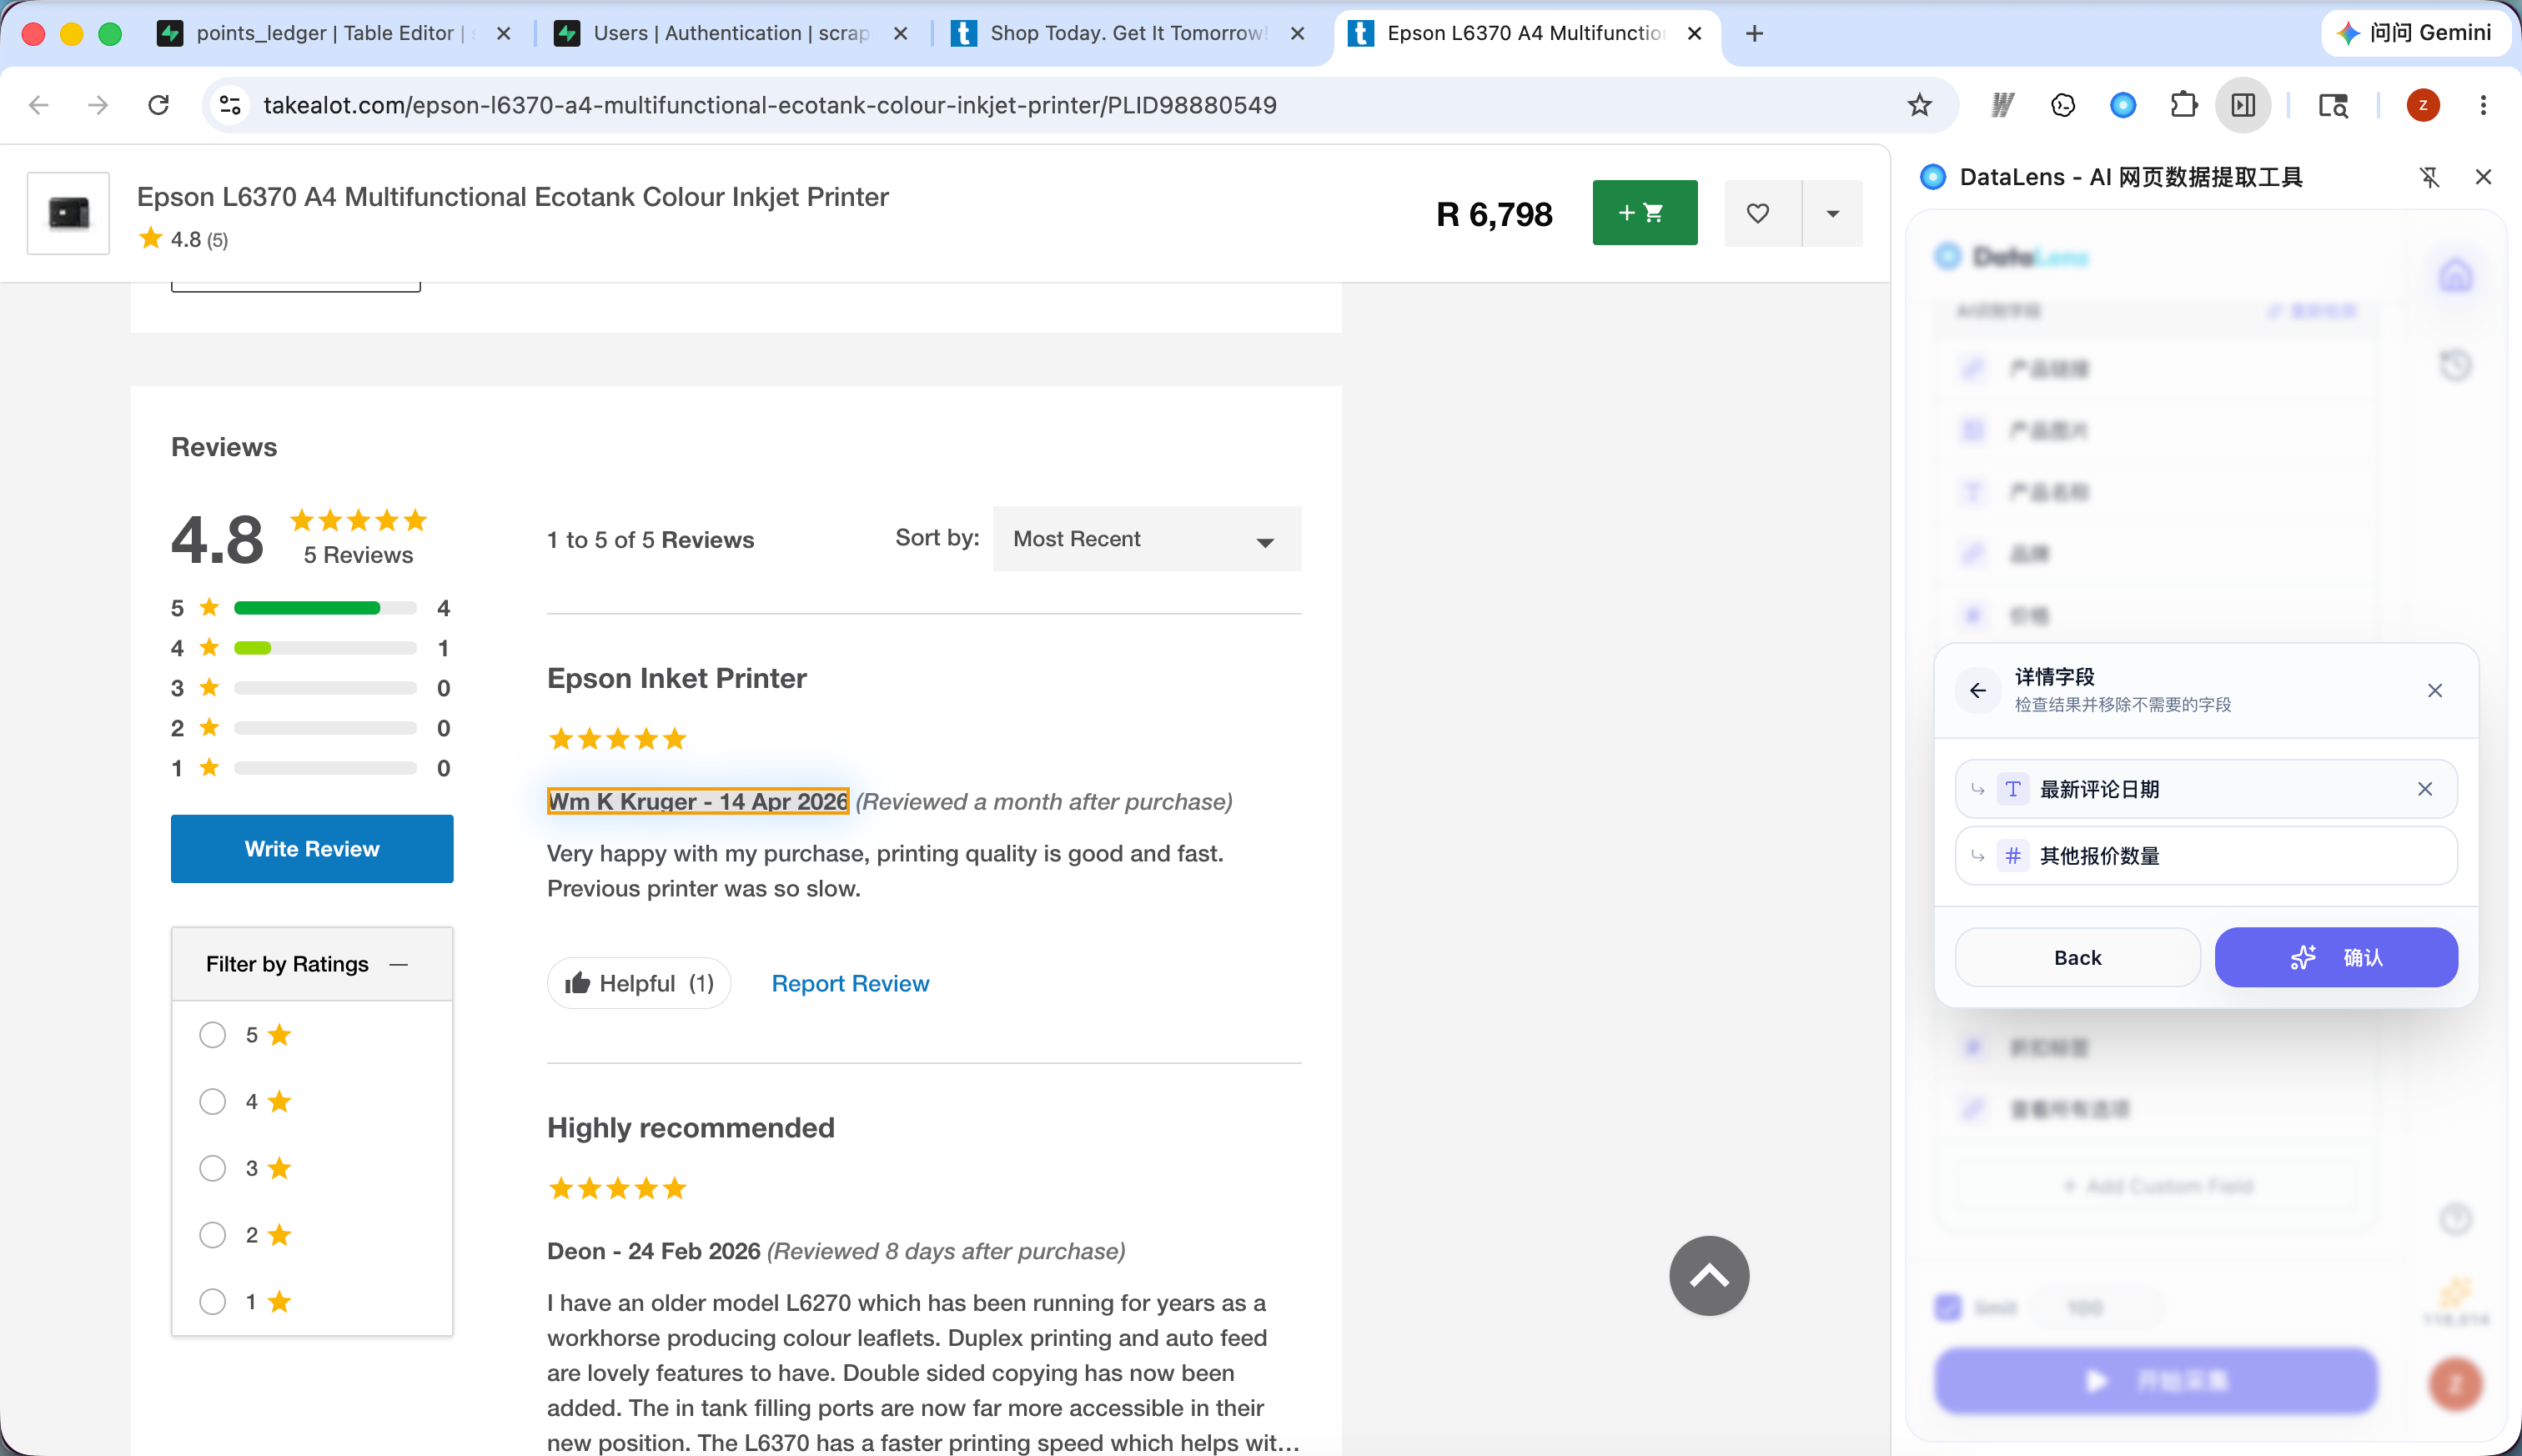Open a new browser tab
The image size is (2522, 1456).
coord(1754,33)
